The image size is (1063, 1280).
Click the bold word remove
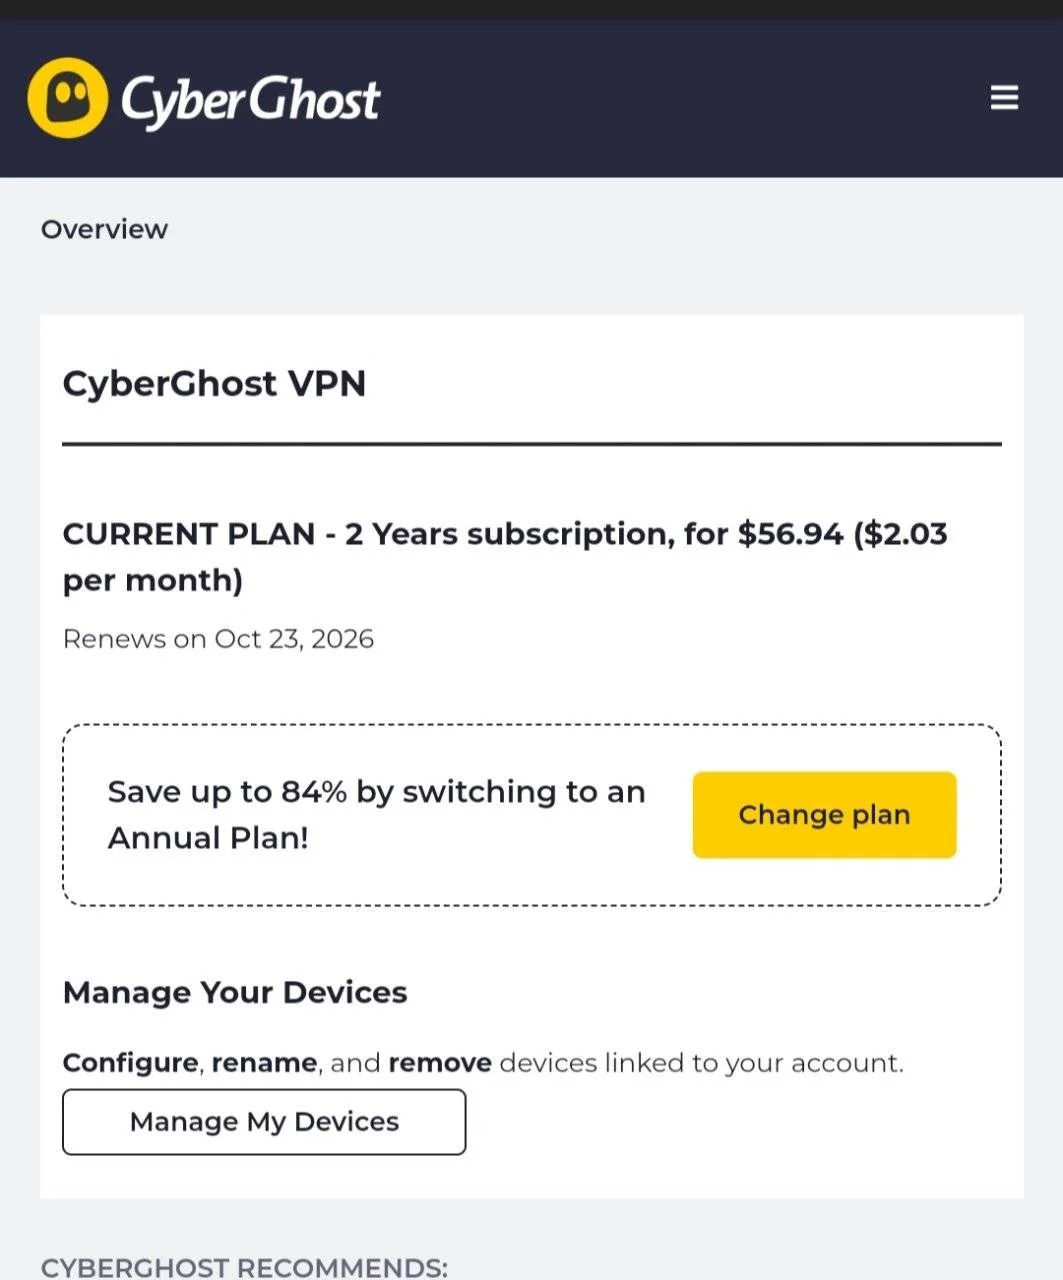point(440,1062)
